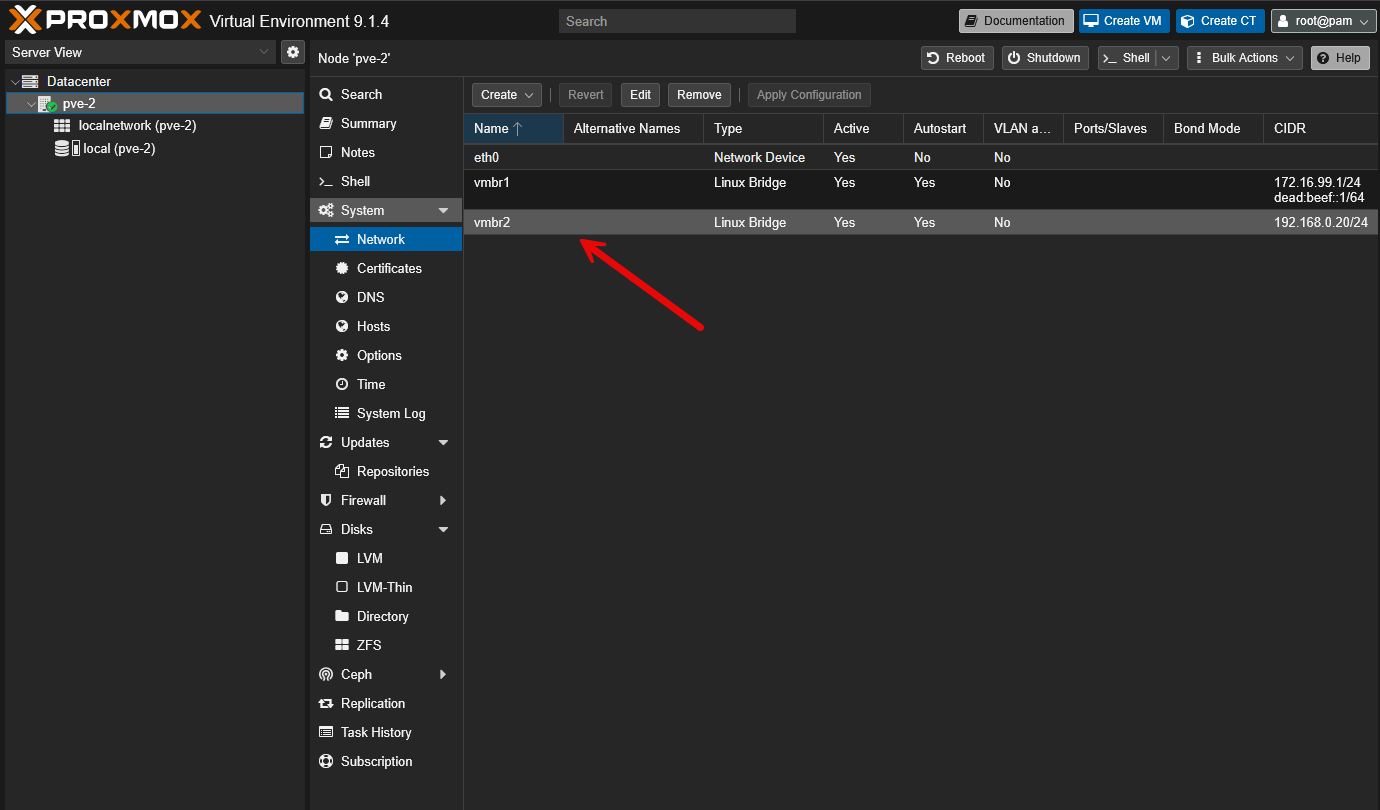Open the Create network dropdown

click(x=506, y=95)
